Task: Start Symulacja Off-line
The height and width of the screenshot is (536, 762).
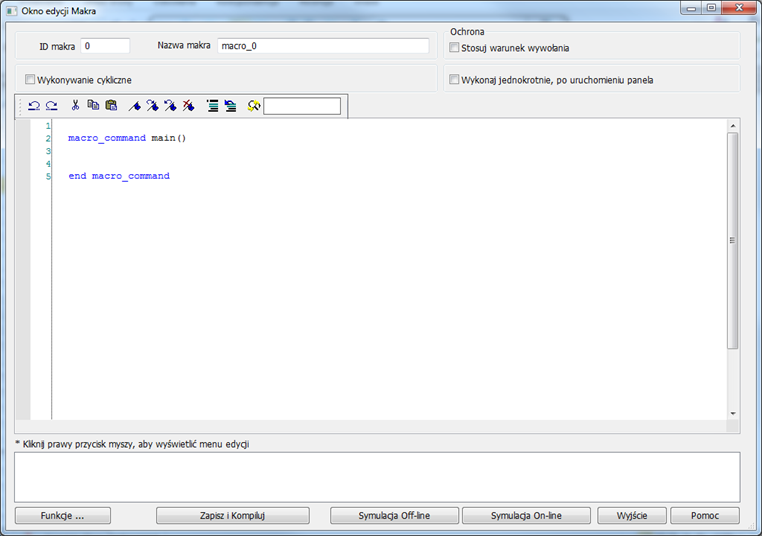Action: pyautogui.click(x=394, y=516)
